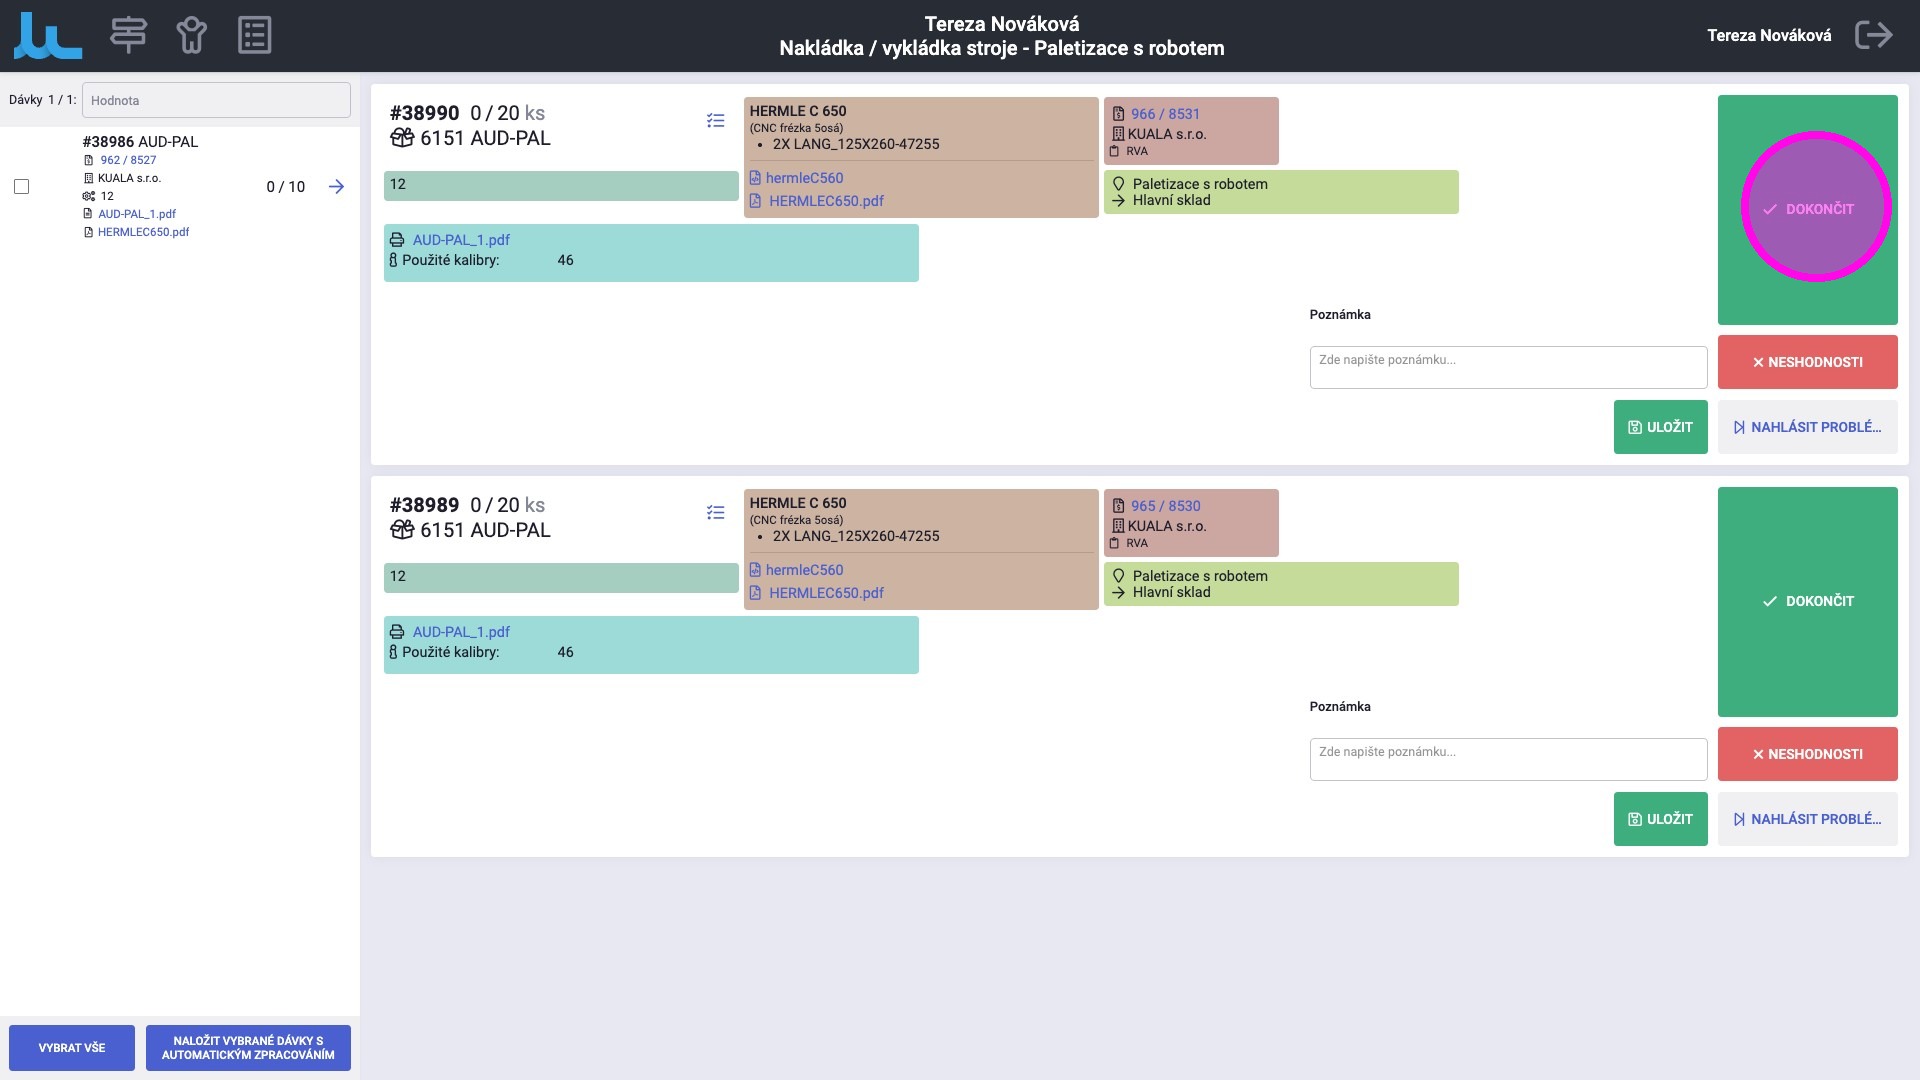The image size is (1920, 1080).
Task: Open task list icon for batch #38989
Action: click(x=715, y=513)
